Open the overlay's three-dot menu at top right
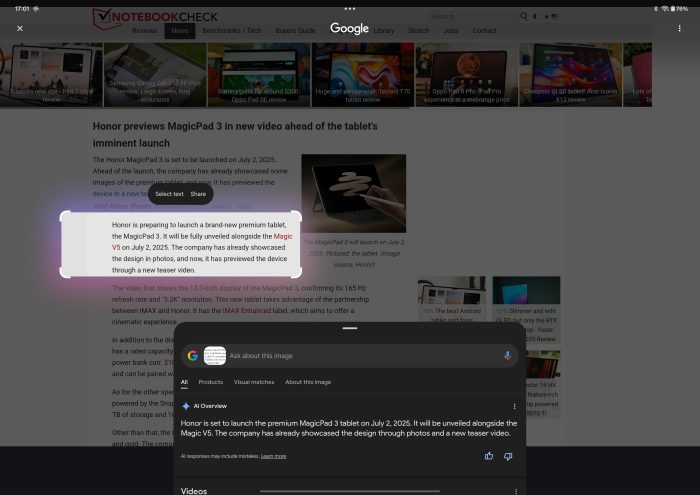Viewport: 700px width, 495px height. click(679, 29)
